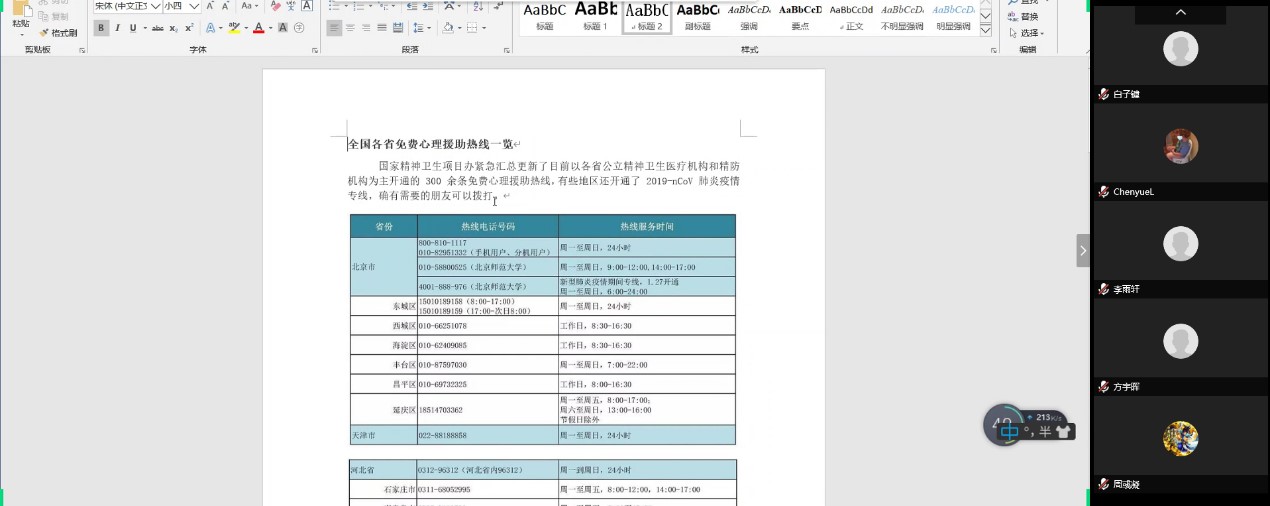Apply the 强调 style

click(749, 17)
